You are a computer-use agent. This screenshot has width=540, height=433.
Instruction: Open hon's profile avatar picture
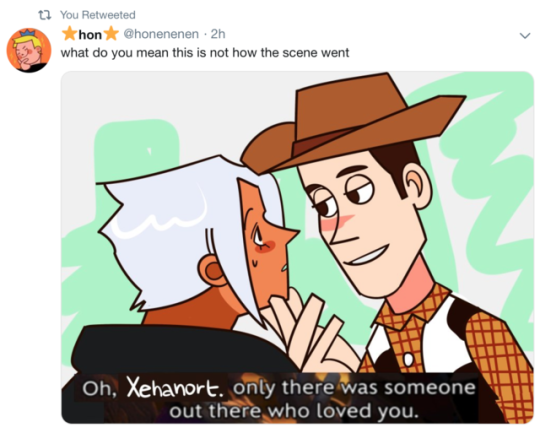29,50
